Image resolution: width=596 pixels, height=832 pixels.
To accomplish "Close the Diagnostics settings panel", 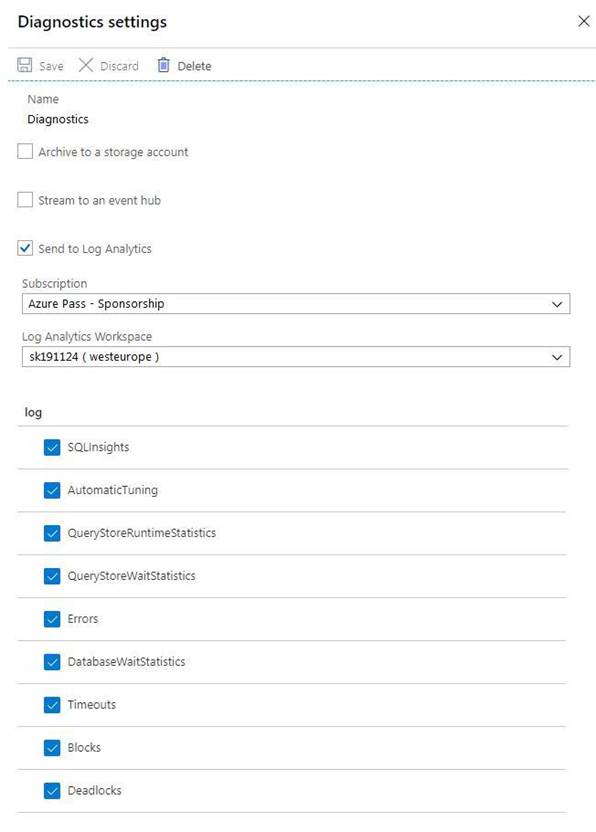I will point(583,21).
